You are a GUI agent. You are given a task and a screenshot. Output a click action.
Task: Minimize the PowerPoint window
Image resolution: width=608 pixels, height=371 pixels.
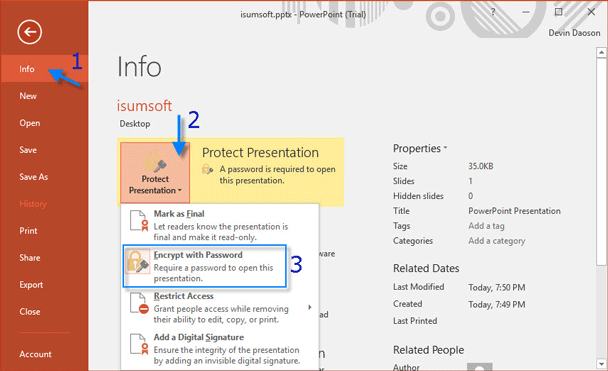pos(526,12)
